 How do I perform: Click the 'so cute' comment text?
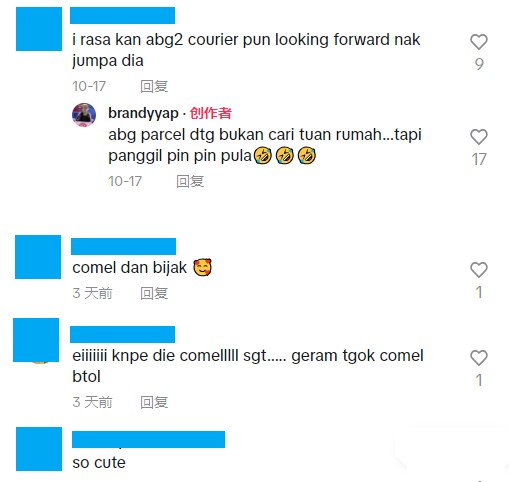tap(99, 462)
